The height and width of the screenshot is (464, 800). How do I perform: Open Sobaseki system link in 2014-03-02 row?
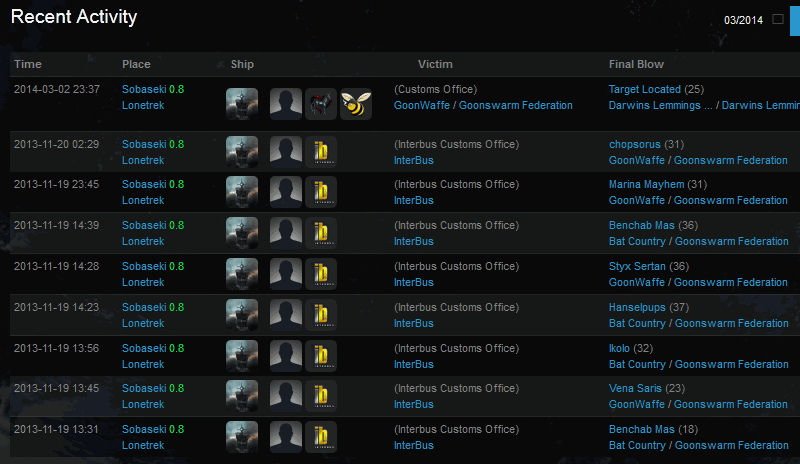144,89
